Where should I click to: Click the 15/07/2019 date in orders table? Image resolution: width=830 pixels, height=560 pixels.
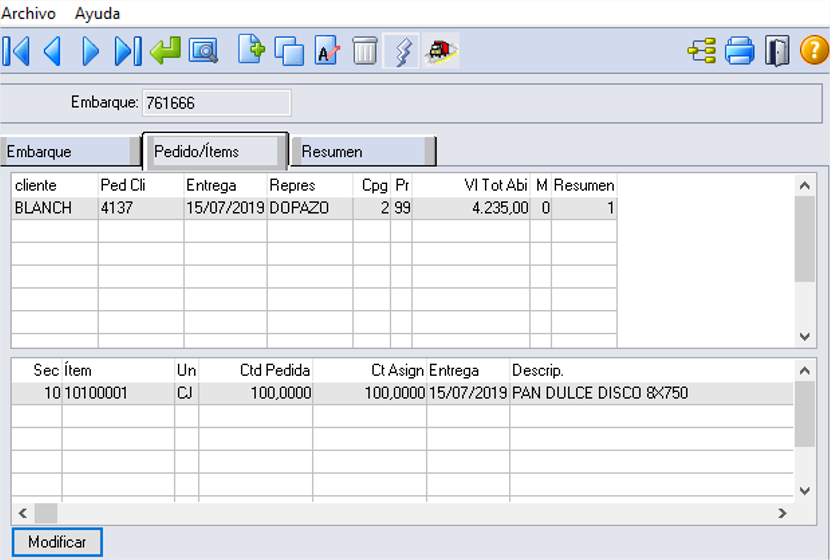click(225, 208)
